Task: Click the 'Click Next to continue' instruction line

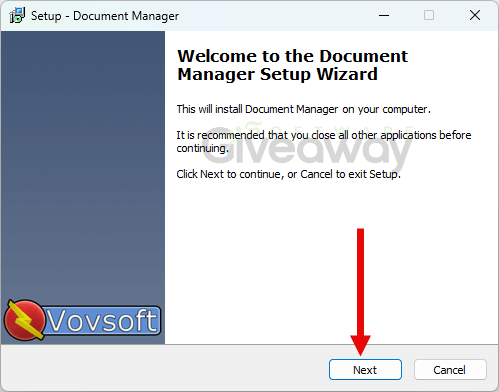Action: (288, 174)
